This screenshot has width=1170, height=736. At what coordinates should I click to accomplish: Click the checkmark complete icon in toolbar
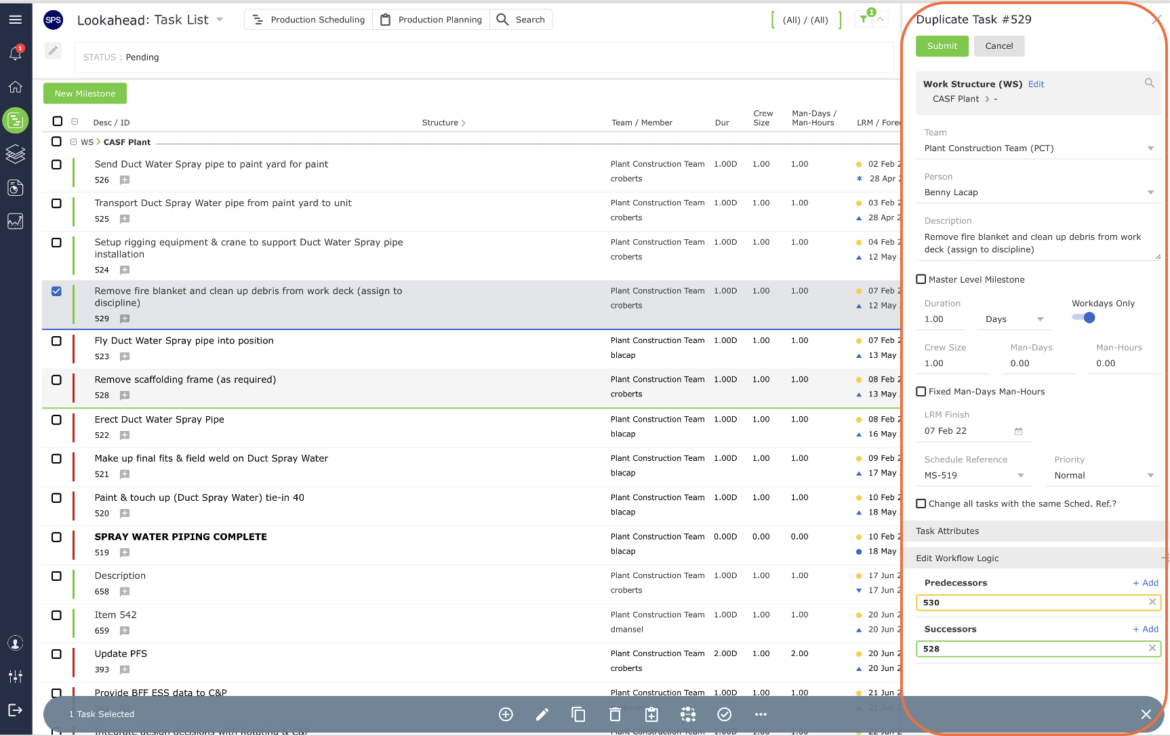725,714
